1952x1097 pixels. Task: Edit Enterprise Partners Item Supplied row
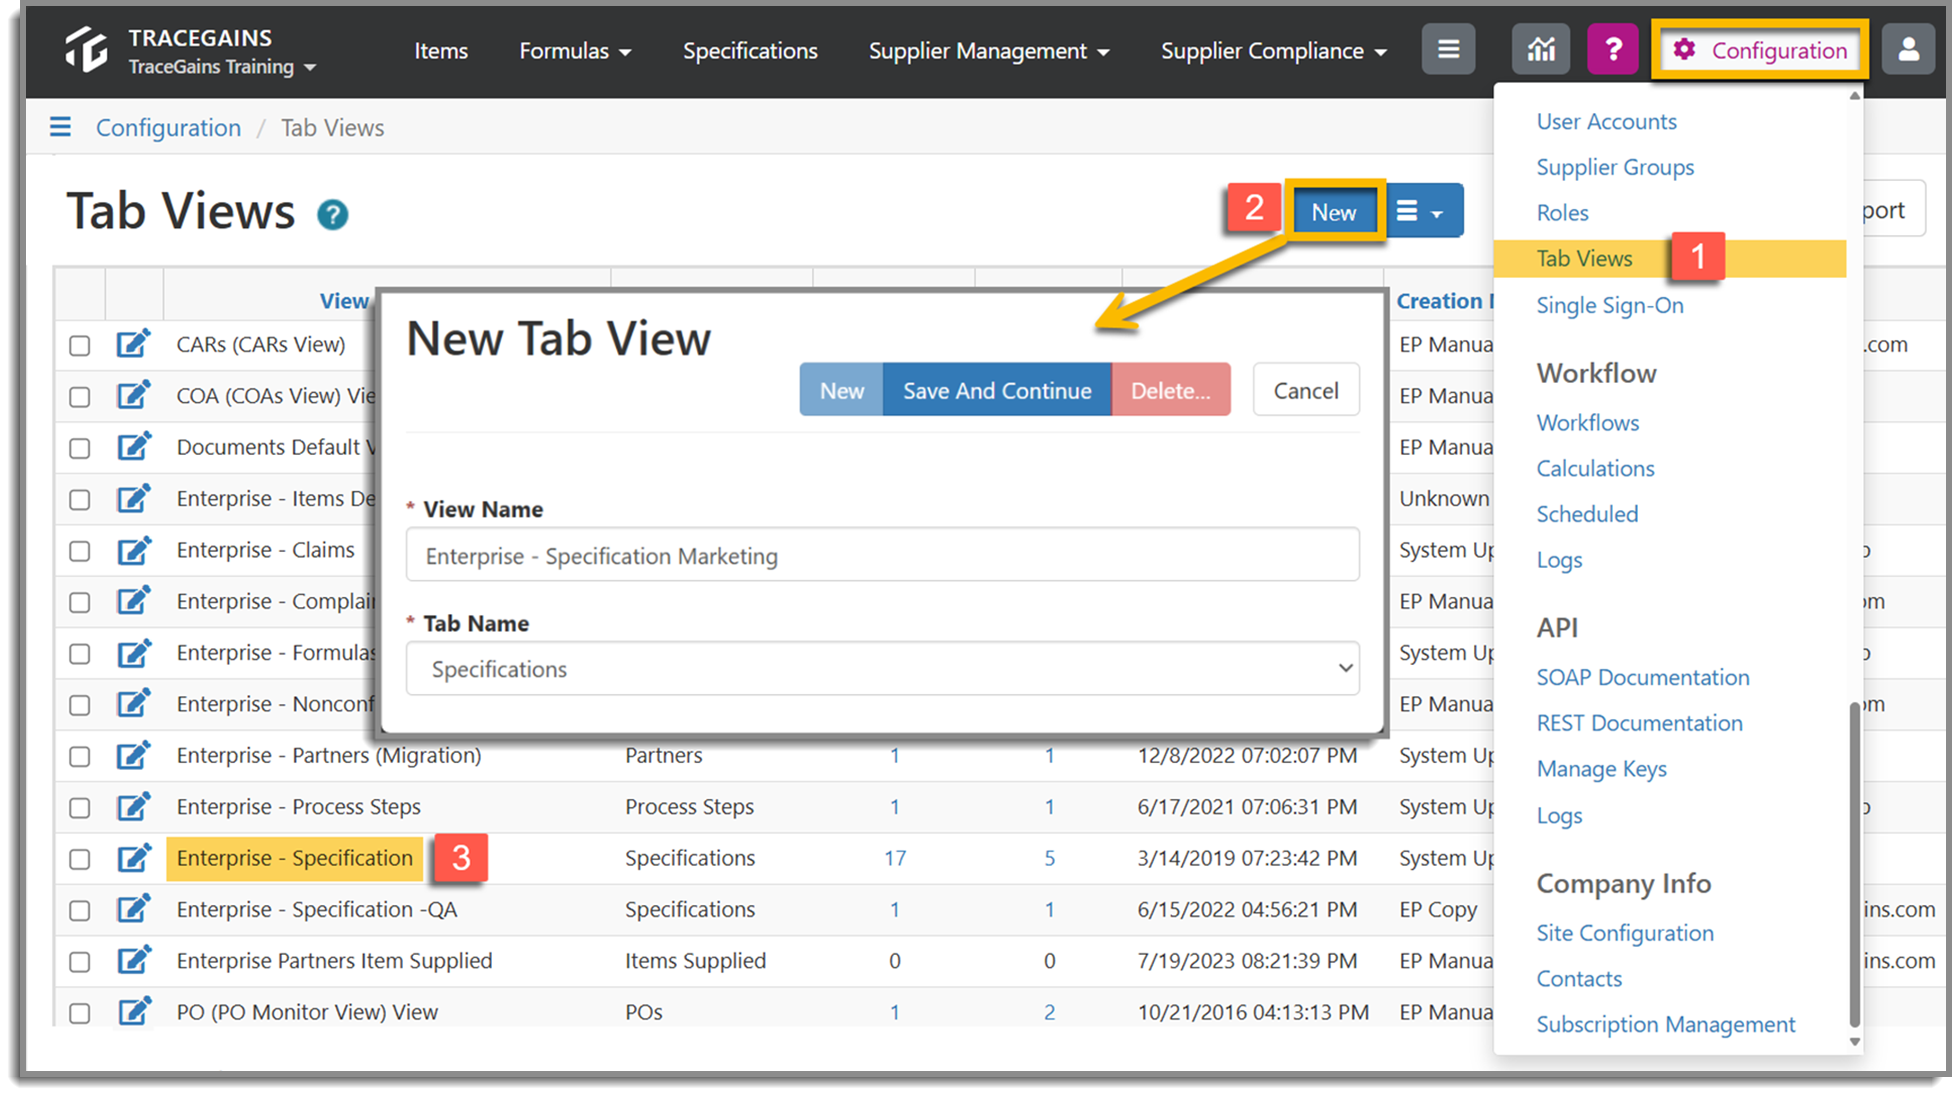tap(133, 960)
